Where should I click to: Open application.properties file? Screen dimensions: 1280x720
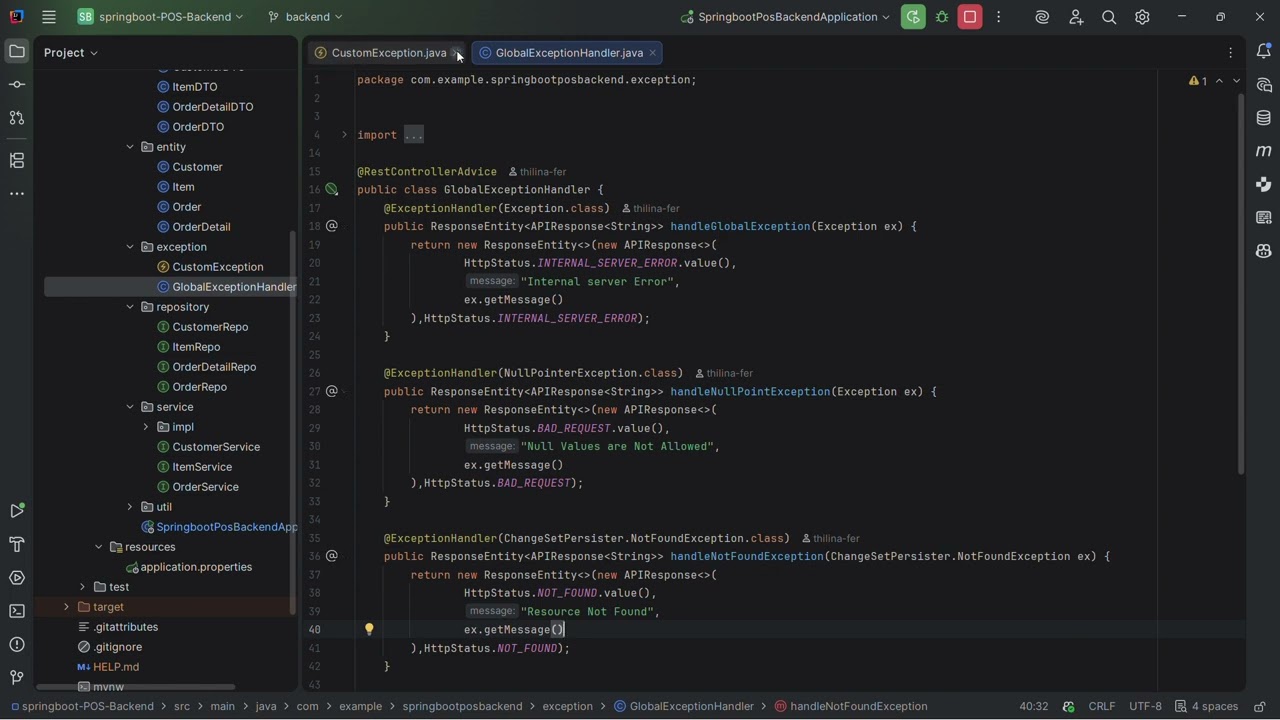pyautogui.click(x=196, y=567)
